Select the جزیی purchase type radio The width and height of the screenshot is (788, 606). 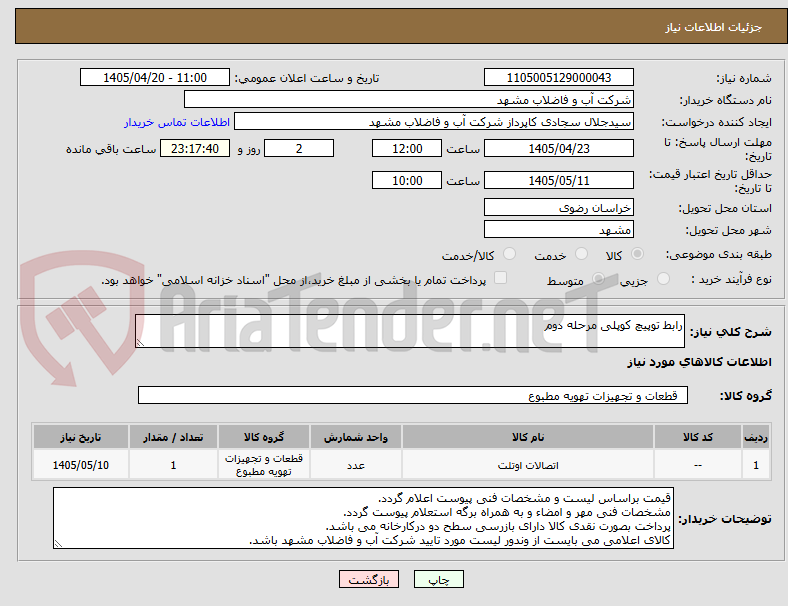tap(663, 279)
